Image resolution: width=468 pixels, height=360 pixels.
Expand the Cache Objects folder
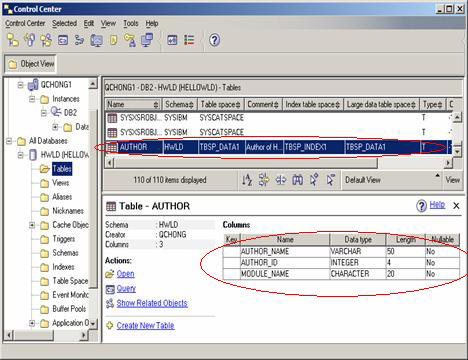click(x=32, y=225)
